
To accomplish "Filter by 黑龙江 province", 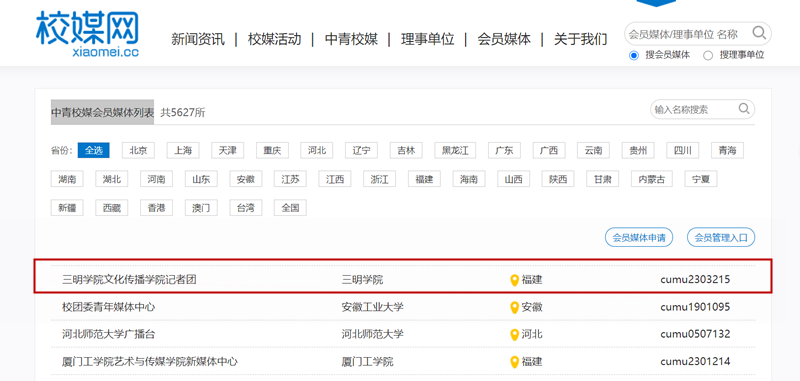I will pos(455,150).
